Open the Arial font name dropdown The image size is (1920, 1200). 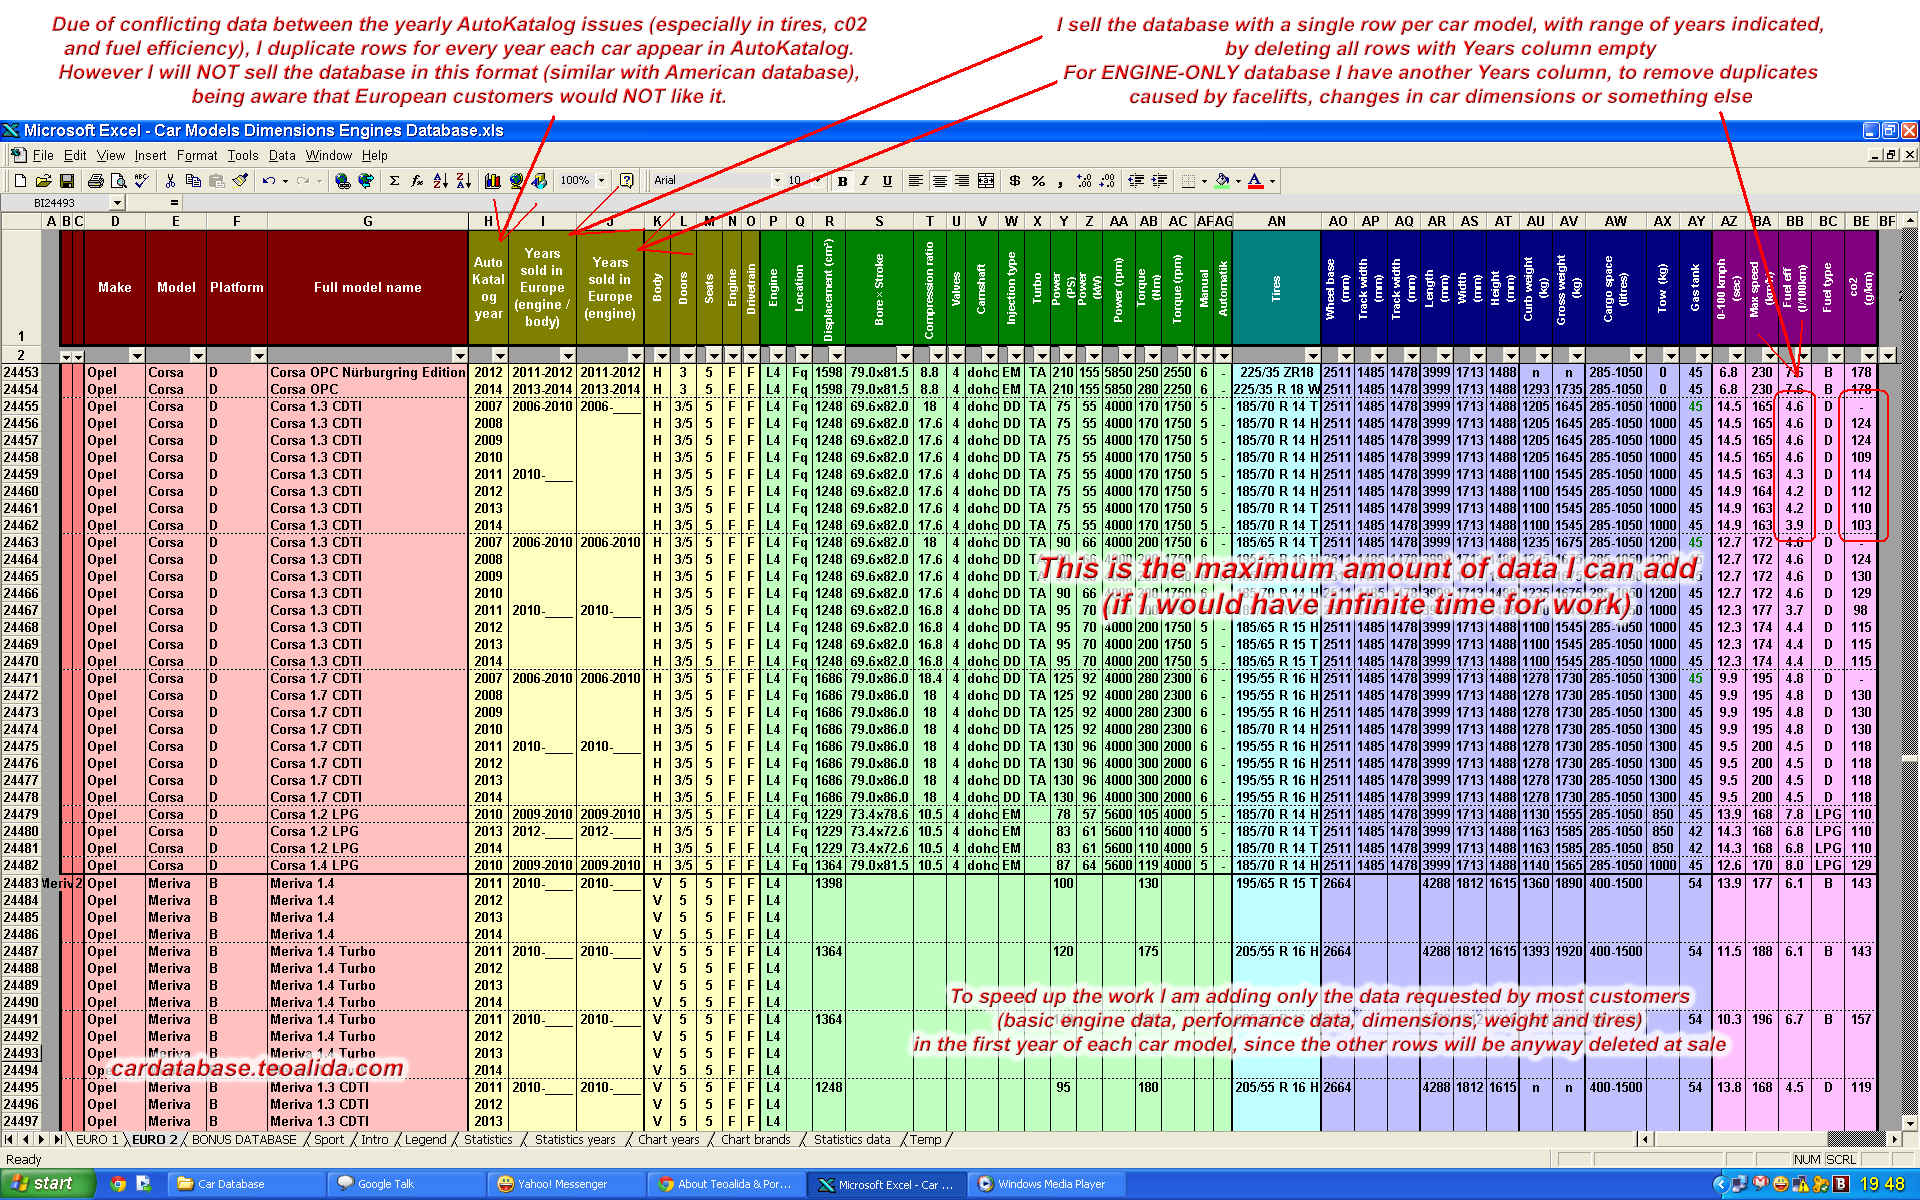(777, 181)
